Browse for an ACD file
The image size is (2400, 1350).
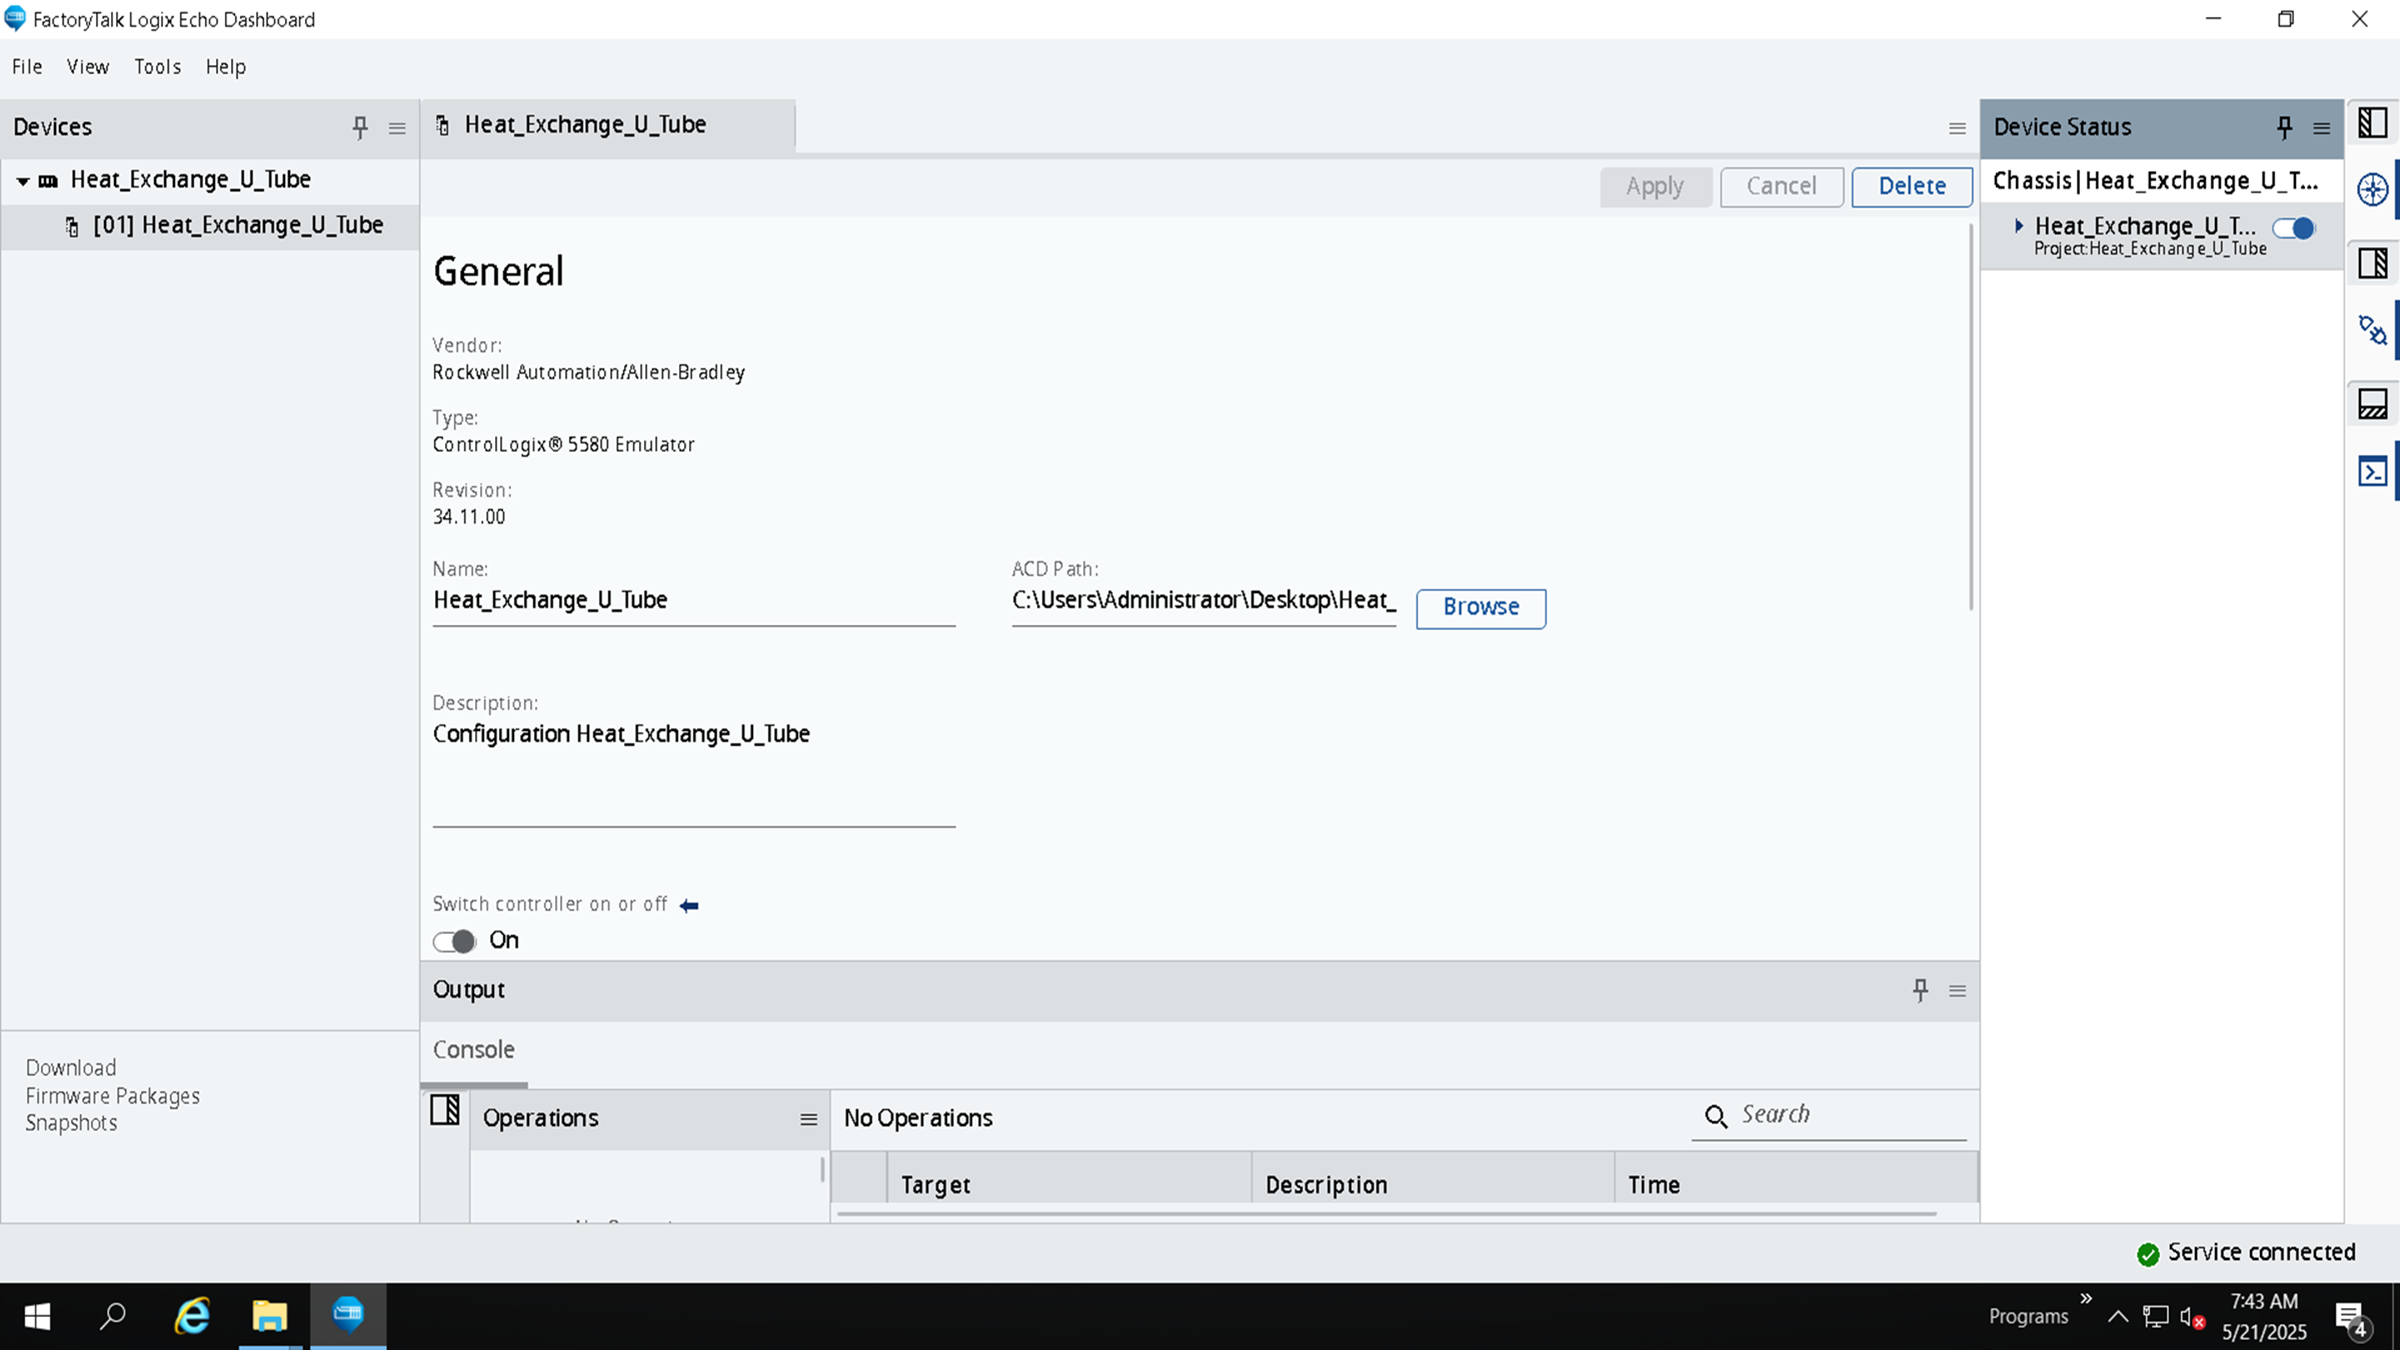tap(1480, 608)
